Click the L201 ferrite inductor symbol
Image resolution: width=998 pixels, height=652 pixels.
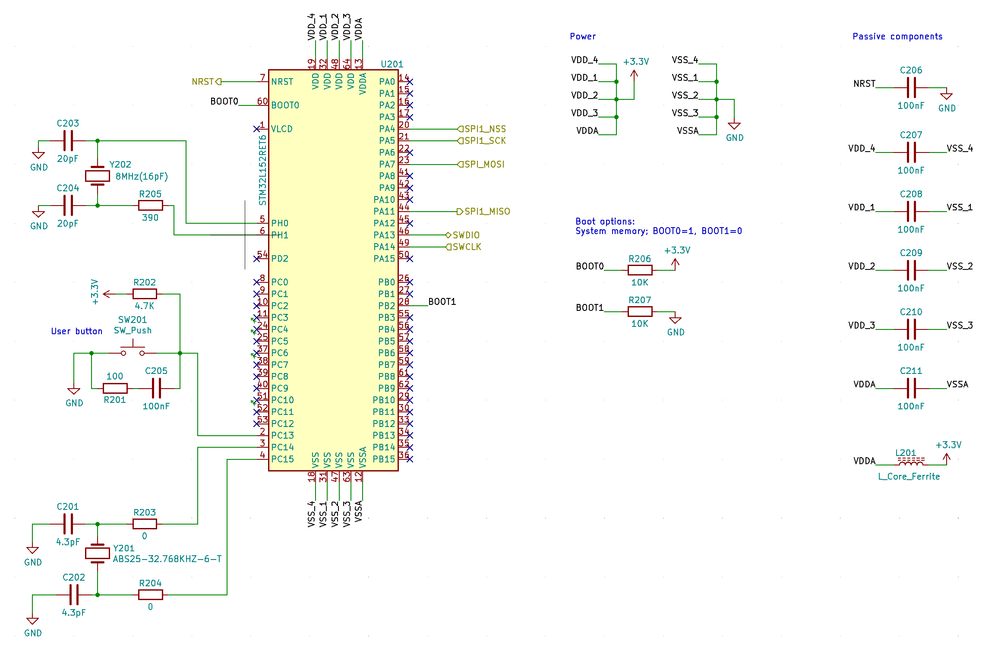point(911,461)
